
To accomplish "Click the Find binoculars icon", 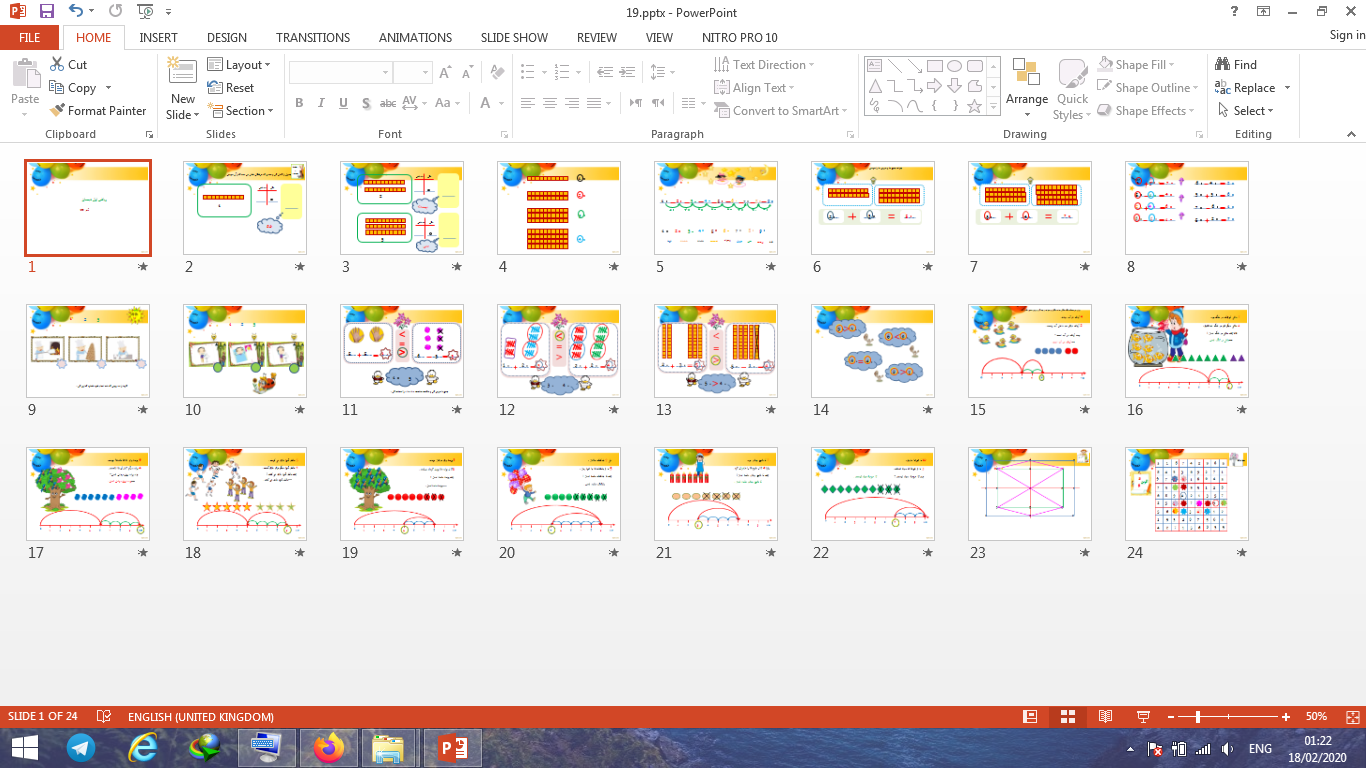I will [x=1222, y=64].
